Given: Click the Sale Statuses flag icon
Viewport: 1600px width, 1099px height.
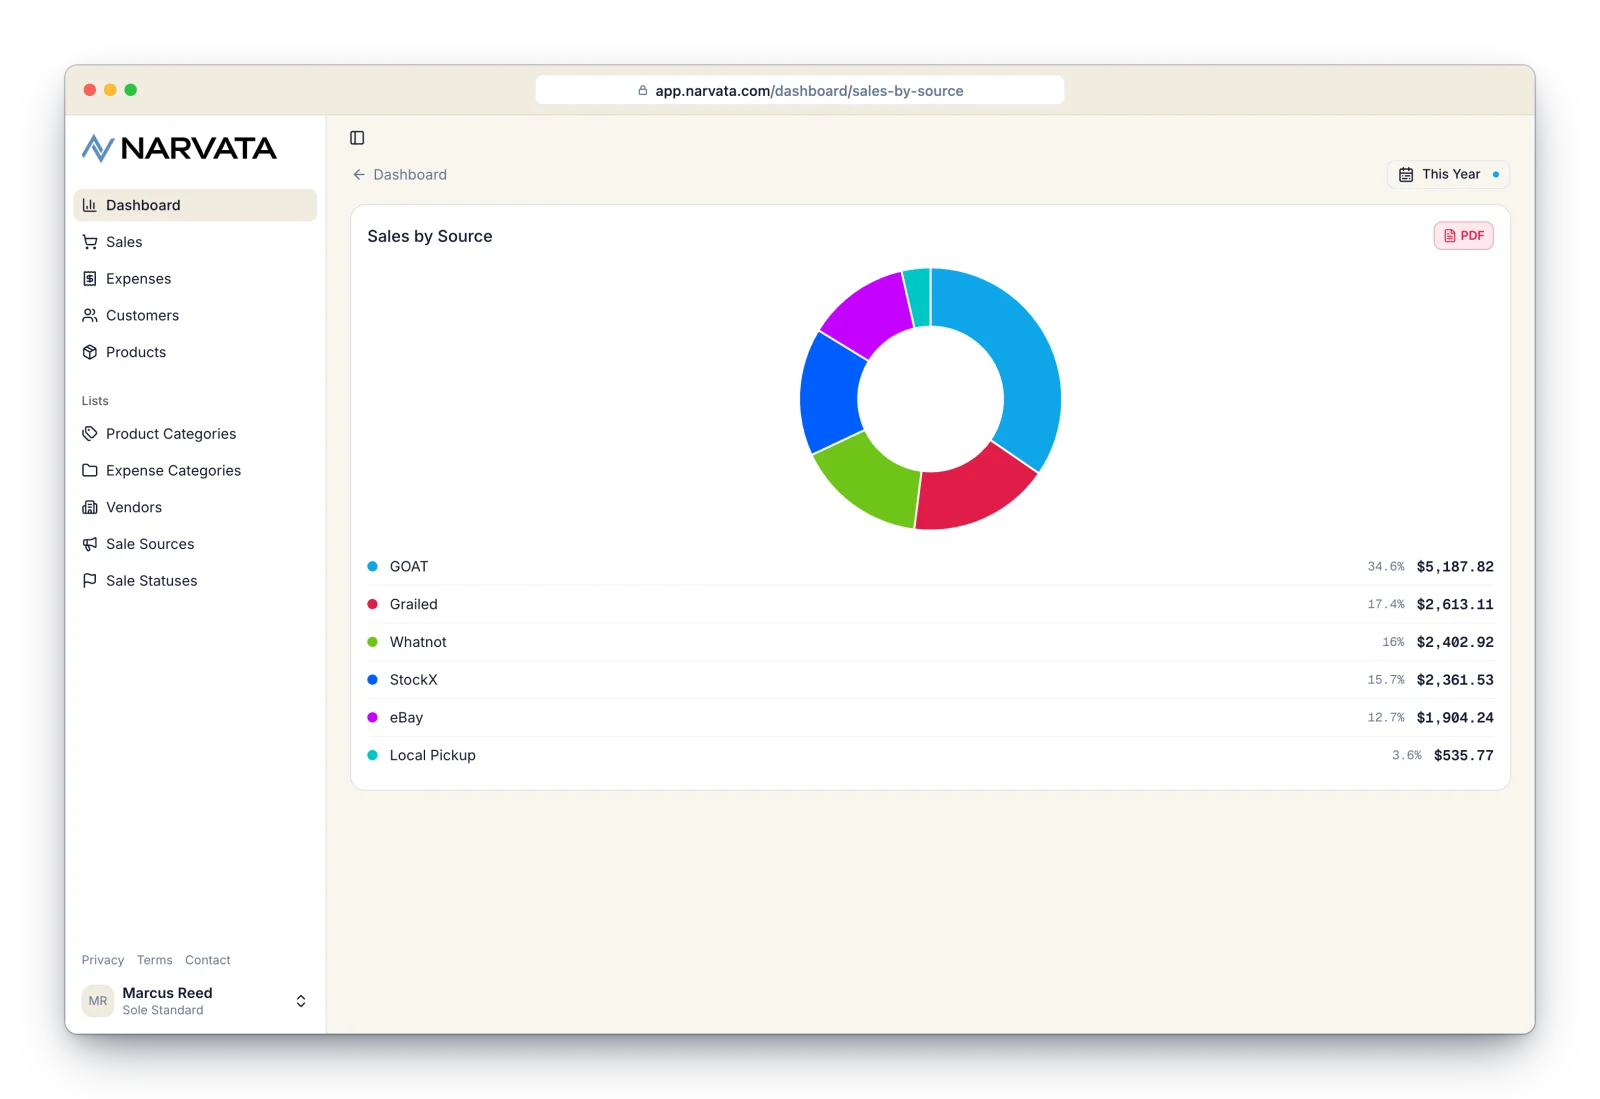Looking at the screenshot, I should 90,581.
